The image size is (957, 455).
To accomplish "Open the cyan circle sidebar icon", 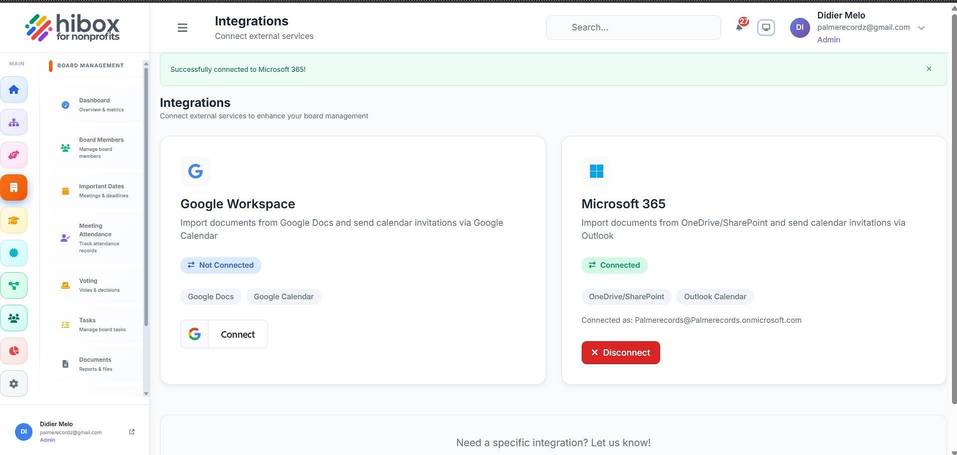I will click(13, 253).
